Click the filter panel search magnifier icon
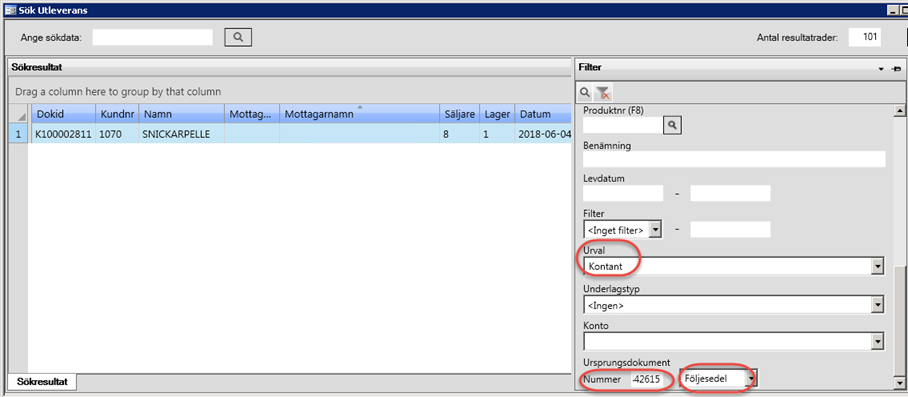This screenshot has height=397, width=908. 585,93
